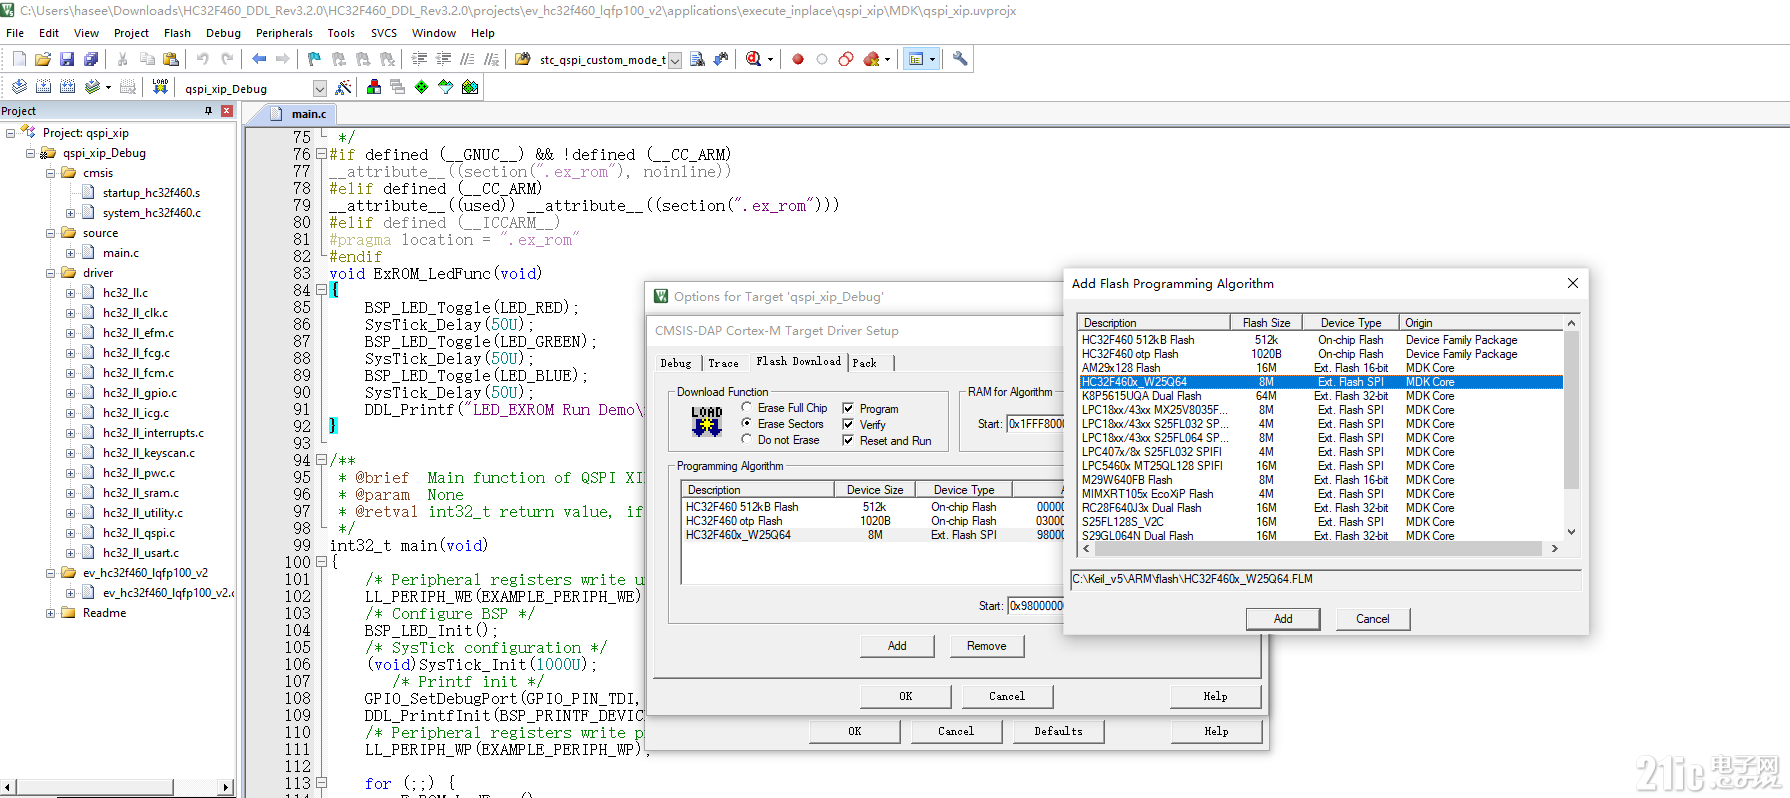Open the Pack Installer icon
The image size is (1790, 798).
(x=469, y=87)
